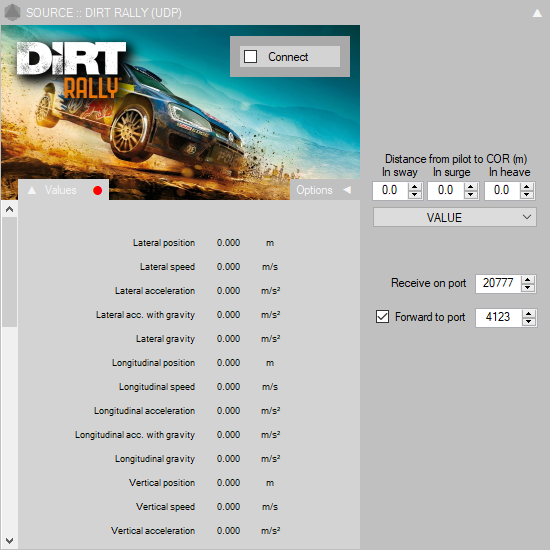The height and width of the screenshot is (550, 550).
Task: Select the Lateral acc. with gravity label
Action: click(146, 315)
